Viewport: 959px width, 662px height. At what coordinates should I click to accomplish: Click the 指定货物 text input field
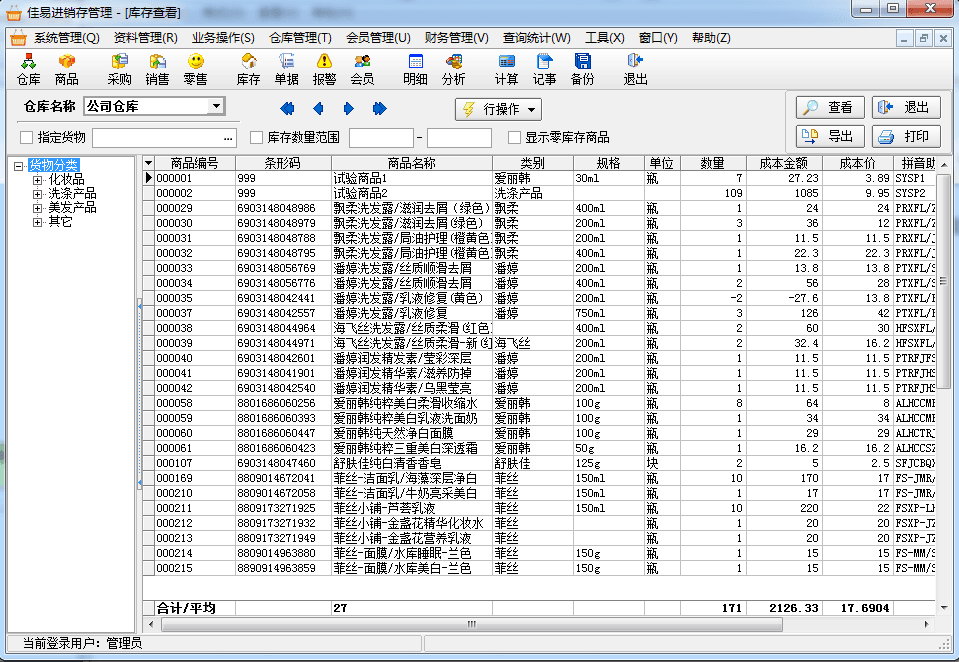[x=164, y=138]
